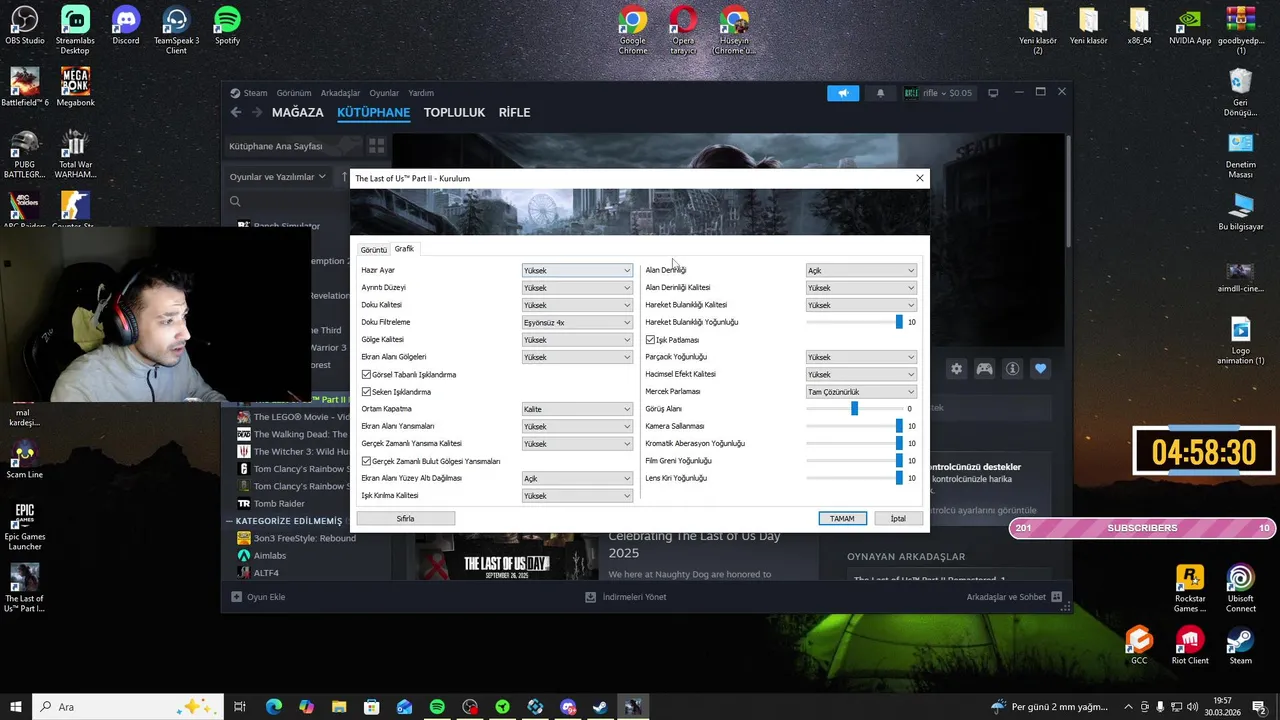Open Mercek Parlaması dropdown

[x=861, y=392]
